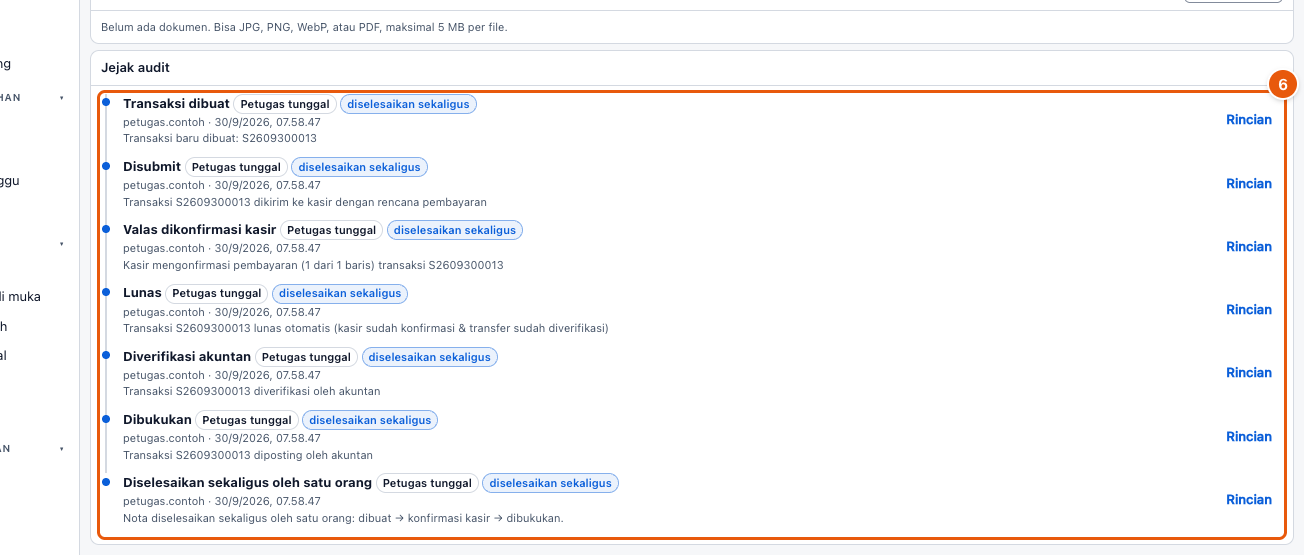Viewport: 1304px width, 555px height.
Task: Click the timeline dot next to Lunas
Action: click(x=106, y=292)
